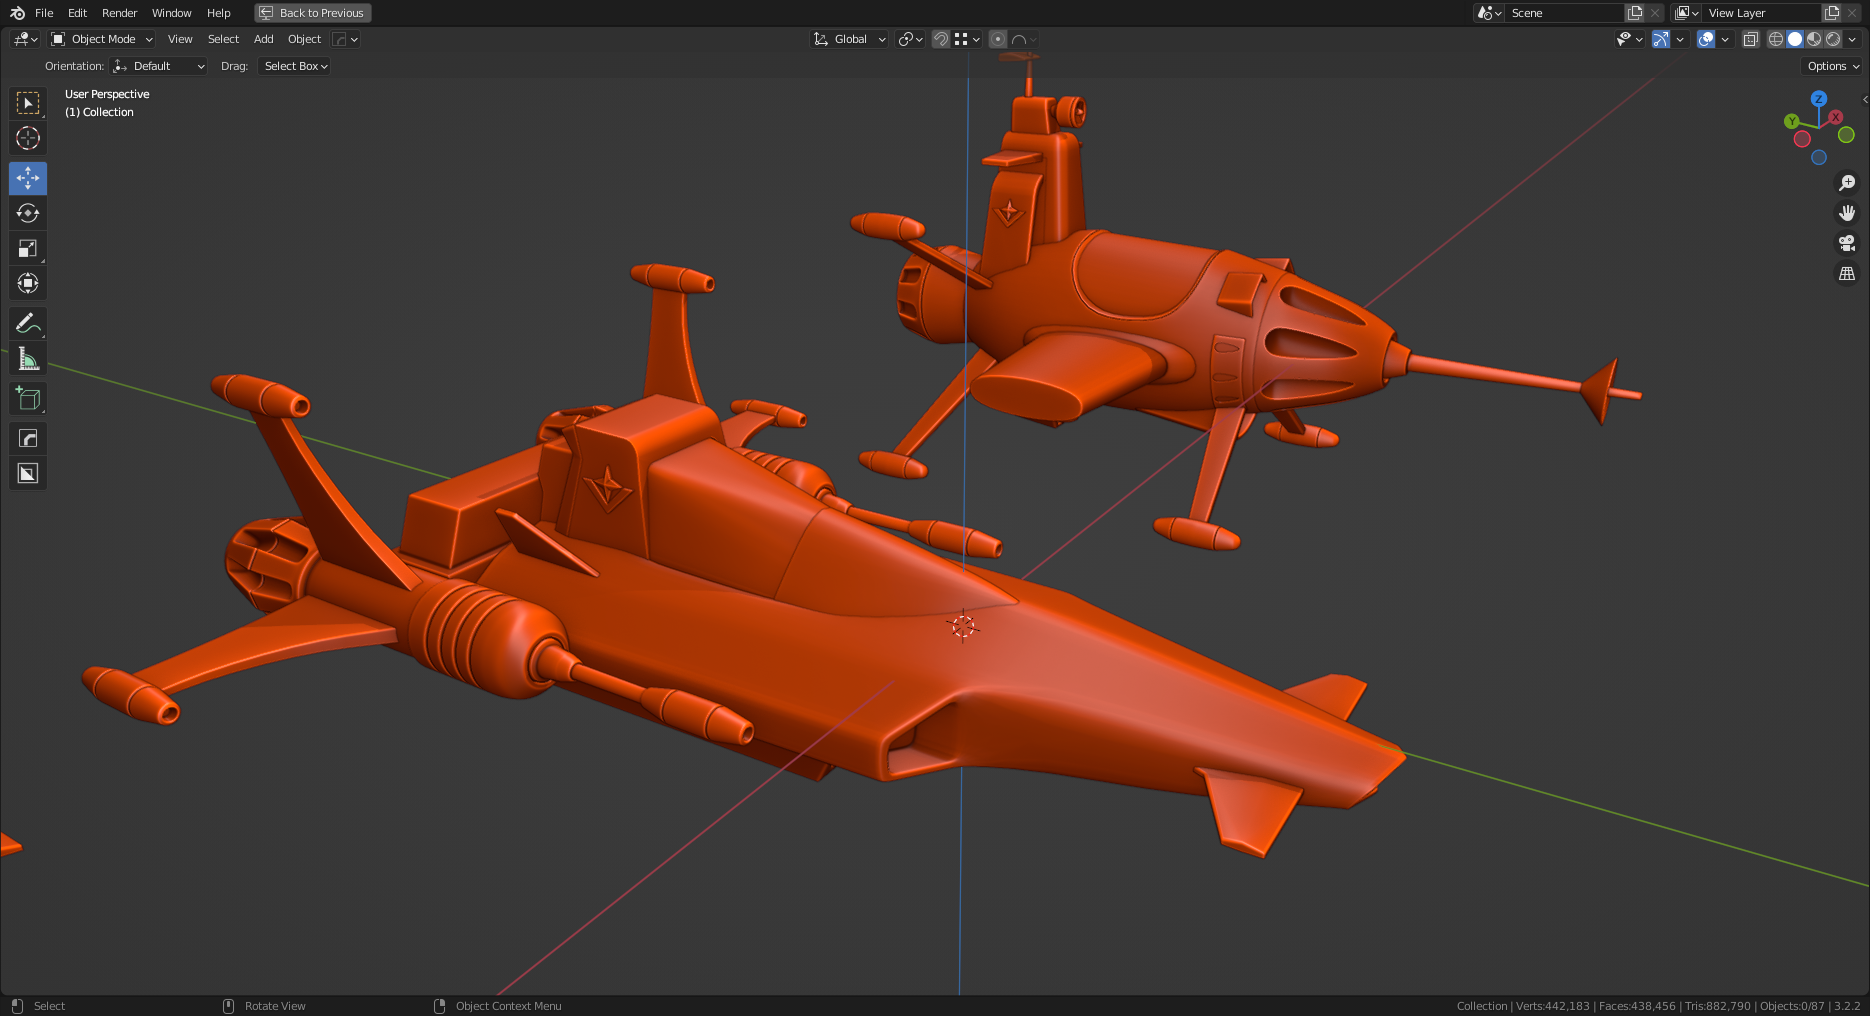Select the Scale tool
Viewport: 1870px width, 1016px height.
[28, 248]
